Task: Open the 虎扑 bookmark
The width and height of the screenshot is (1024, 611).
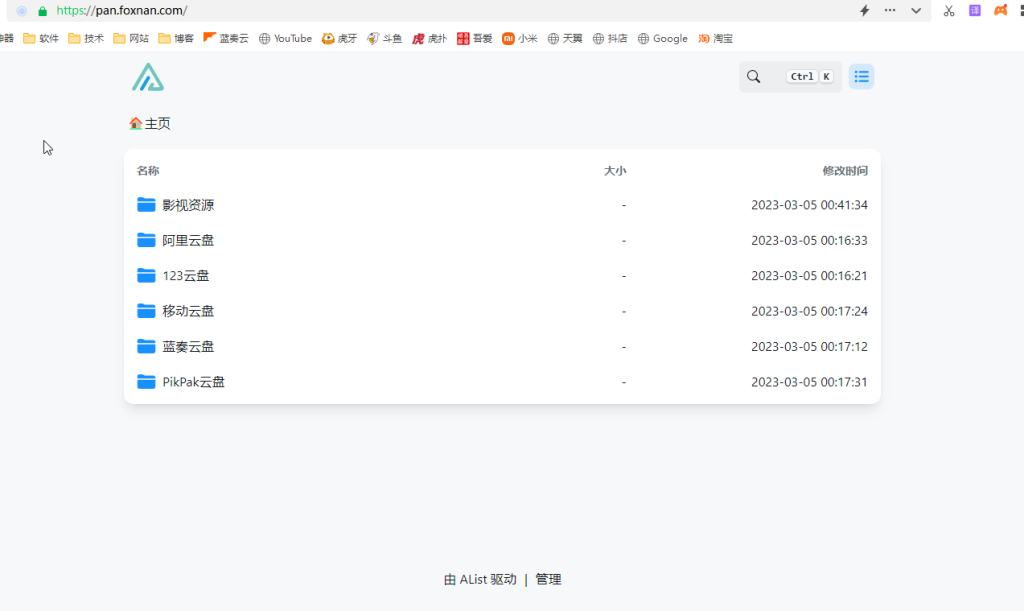Action: point(430,39)
